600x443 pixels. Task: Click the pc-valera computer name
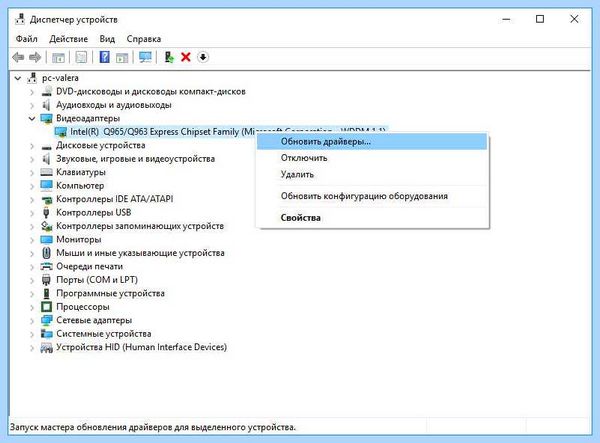pyautogui.click(x=60, y=78)
